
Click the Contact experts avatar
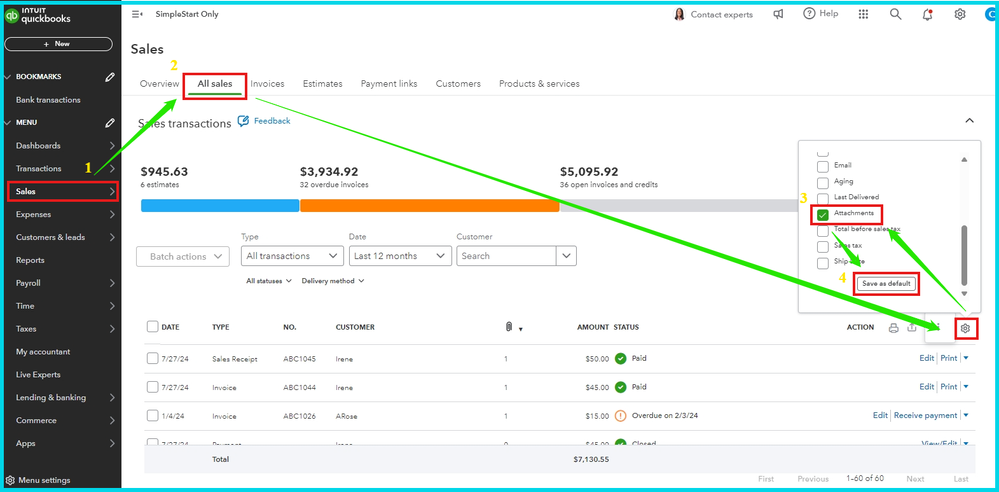679,14
